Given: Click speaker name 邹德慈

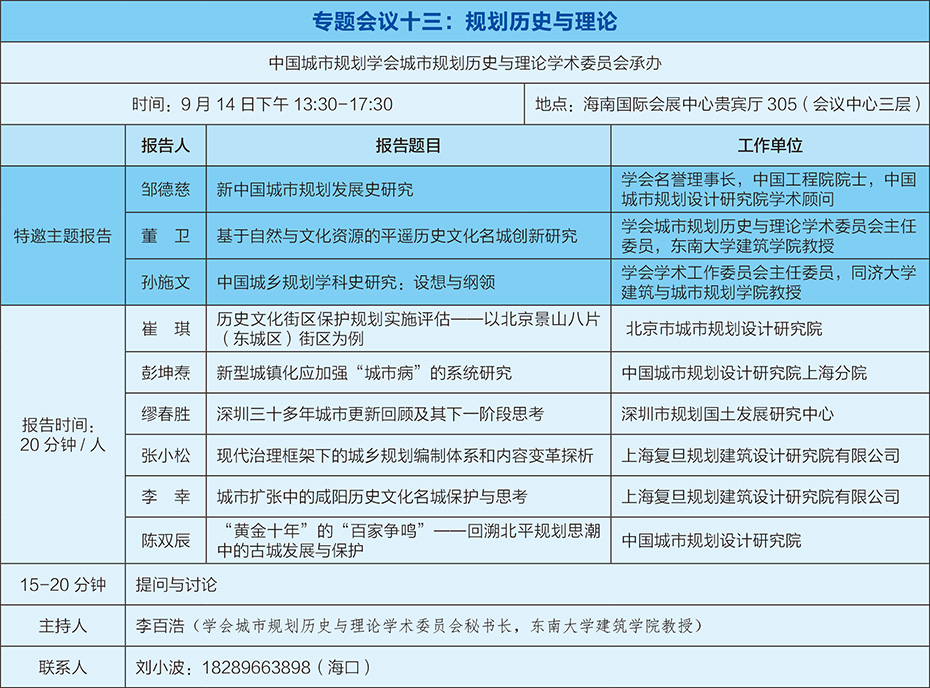Looking at the screenshot, I should pos(165,189).
